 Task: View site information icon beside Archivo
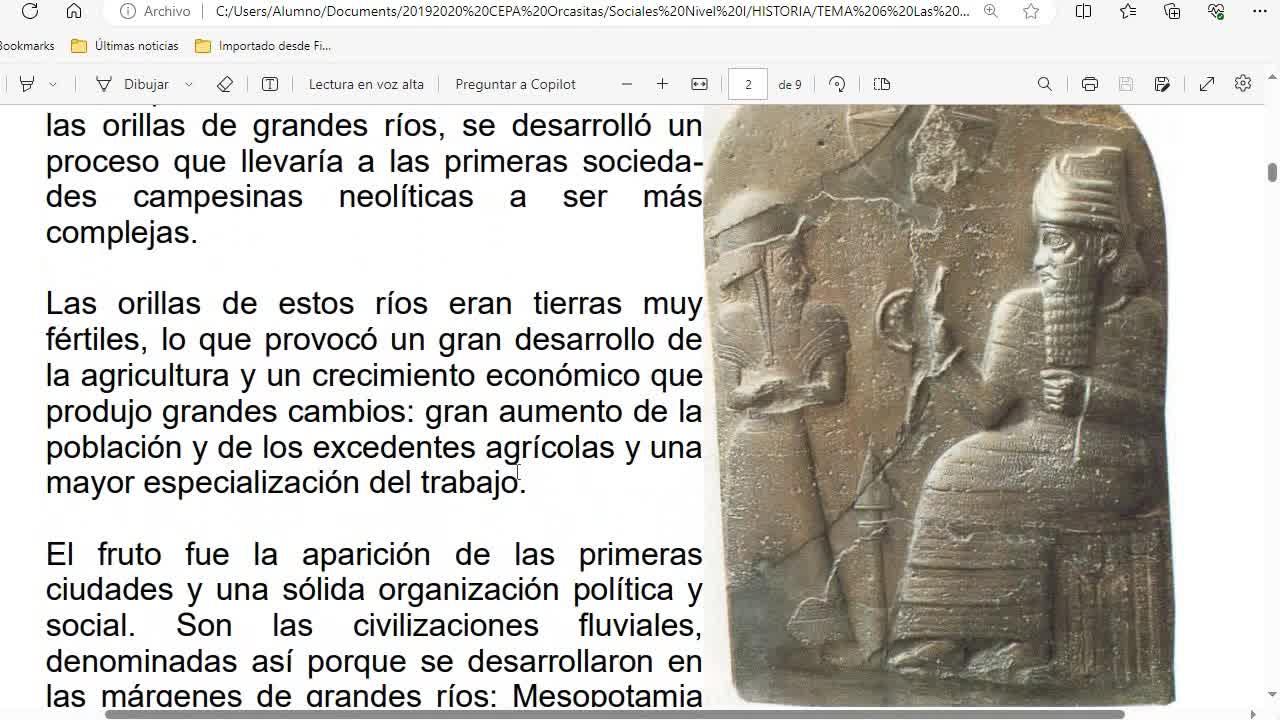click(128, 11)
